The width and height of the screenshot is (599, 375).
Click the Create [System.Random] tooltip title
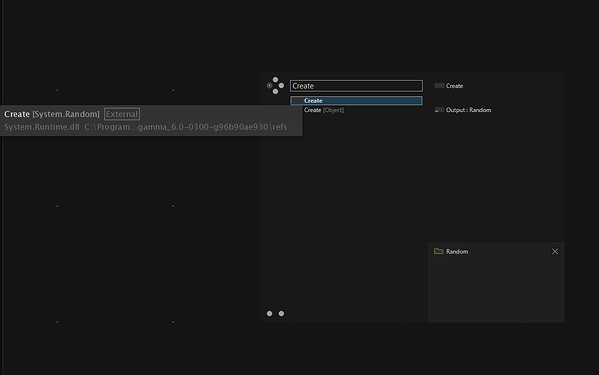coord(52,114)
